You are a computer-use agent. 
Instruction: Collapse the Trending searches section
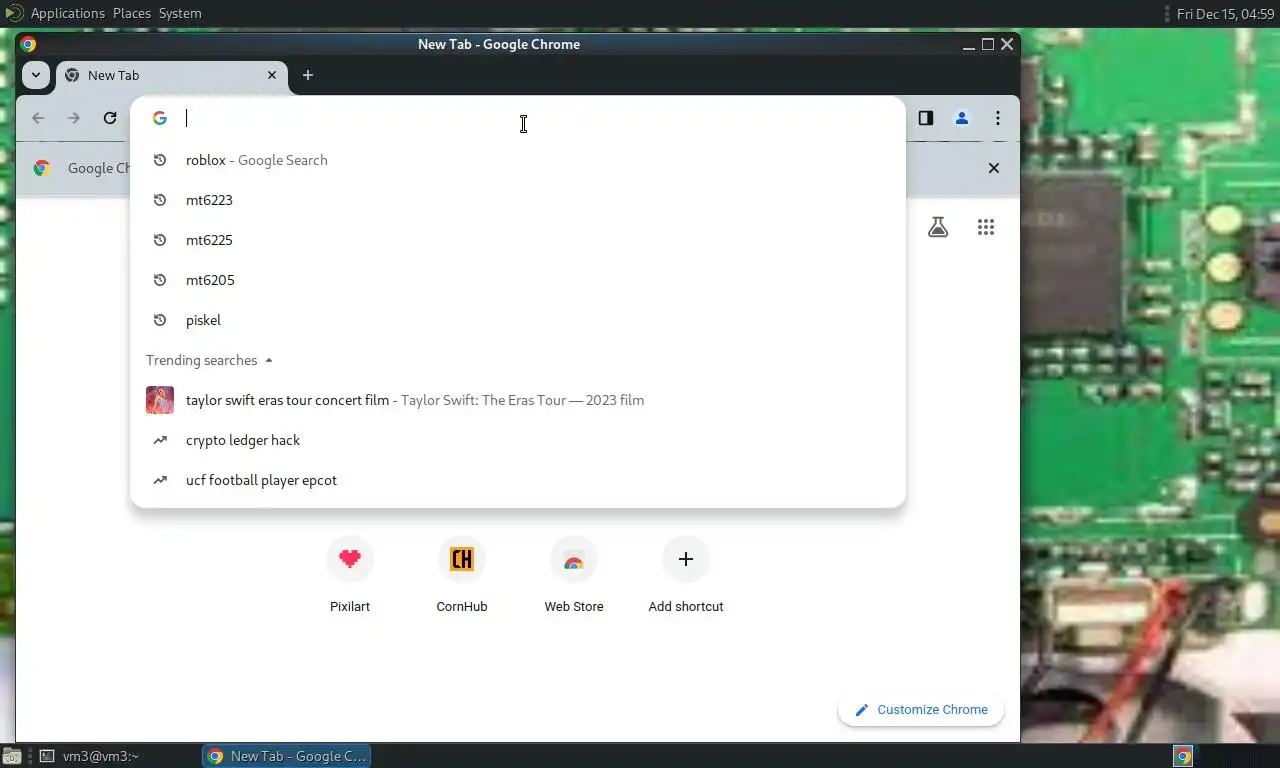269,360
